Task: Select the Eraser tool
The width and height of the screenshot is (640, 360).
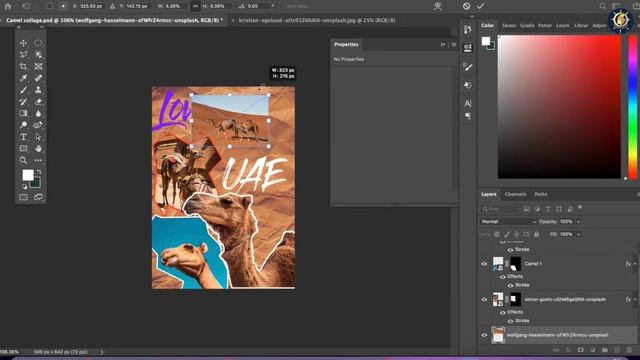Action: coord(38,102)
